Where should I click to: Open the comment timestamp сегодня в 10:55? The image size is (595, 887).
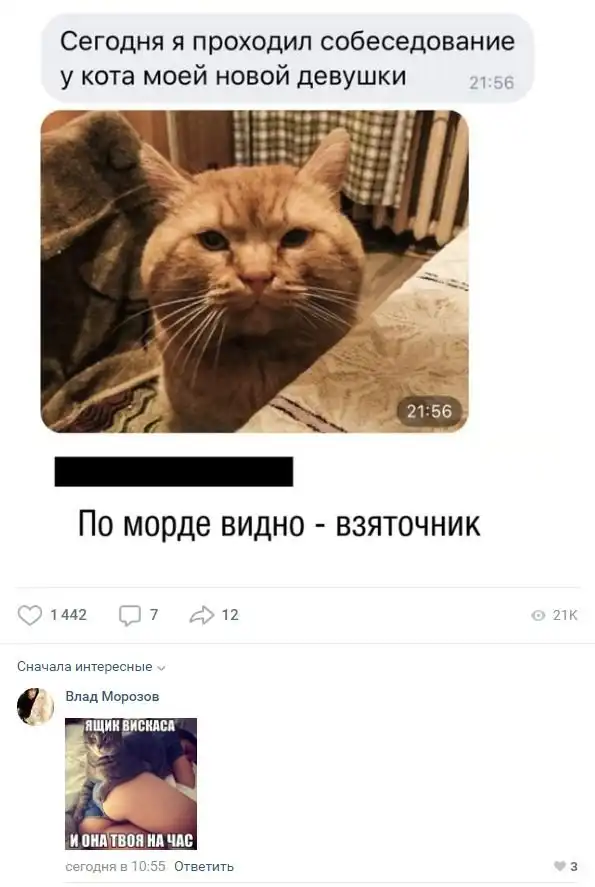pos(115,866)
